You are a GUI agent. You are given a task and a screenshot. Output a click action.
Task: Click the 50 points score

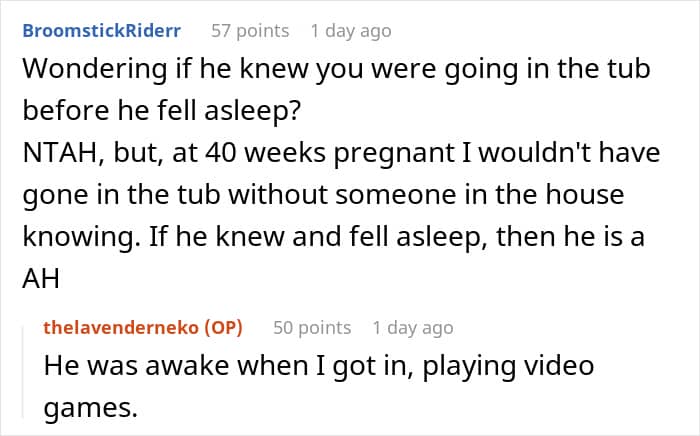coord(312,327)
